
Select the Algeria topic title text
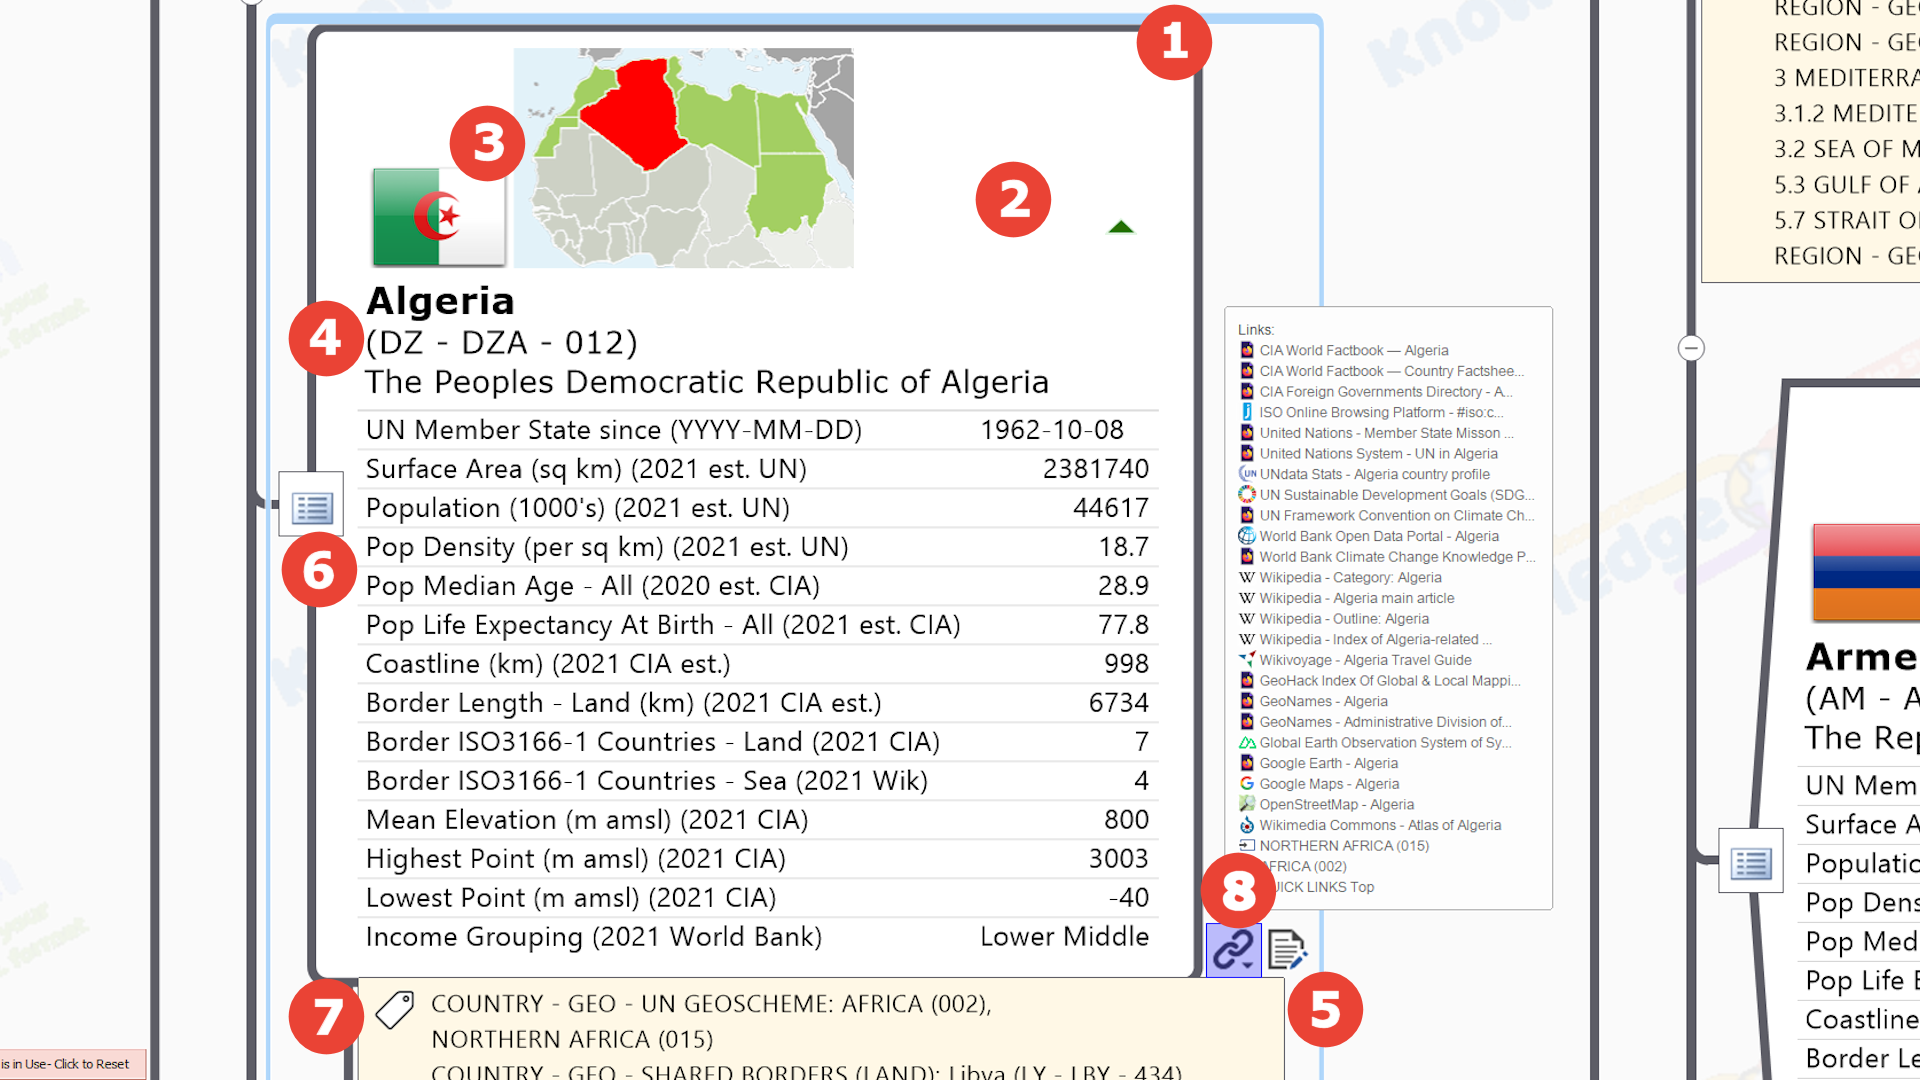pos(440,301)
